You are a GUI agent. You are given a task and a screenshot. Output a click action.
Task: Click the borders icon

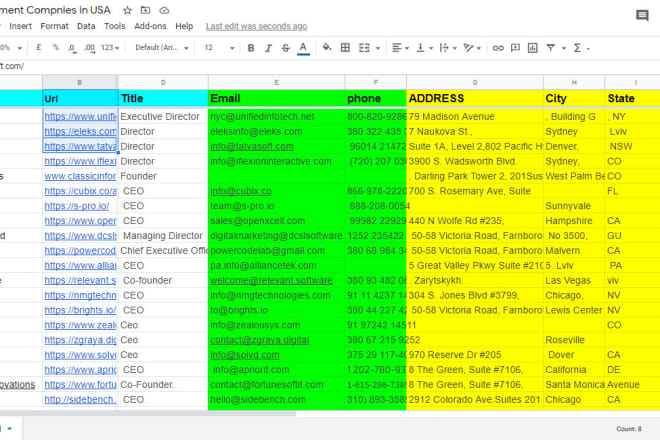tap(345, 48)
